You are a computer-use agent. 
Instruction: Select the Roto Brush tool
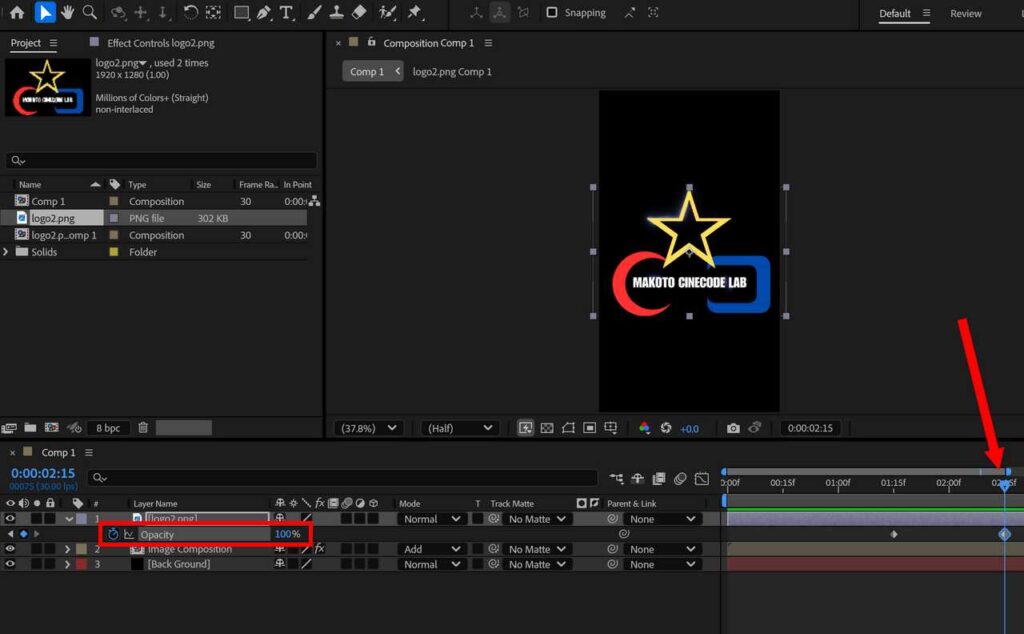pyautogui.click(x=387, y=12)
